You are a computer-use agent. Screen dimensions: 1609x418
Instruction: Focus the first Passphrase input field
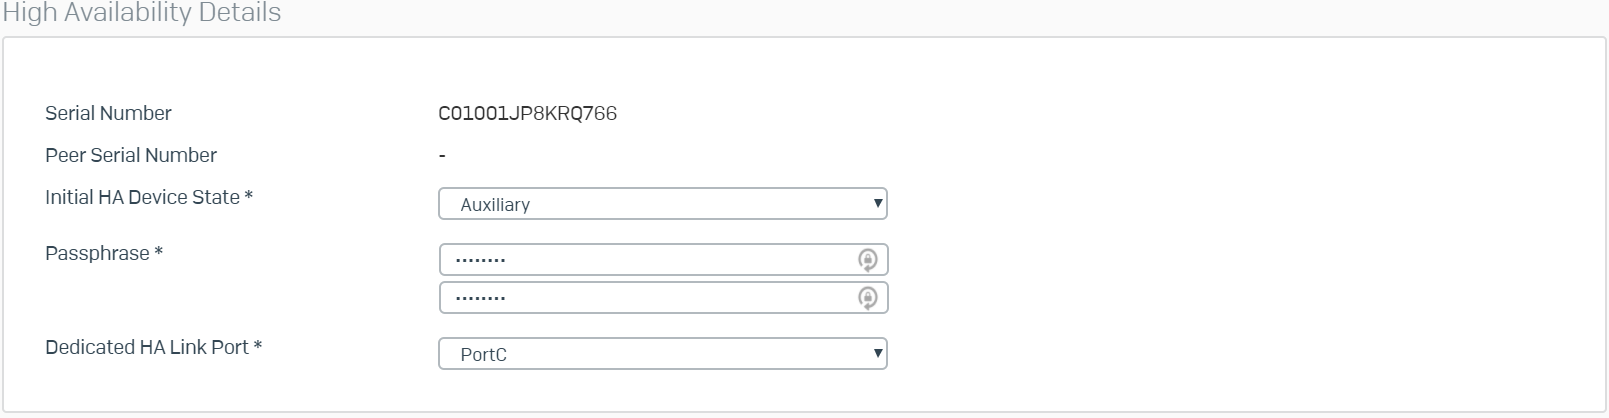pyautogui.click(x=663, y=260)
